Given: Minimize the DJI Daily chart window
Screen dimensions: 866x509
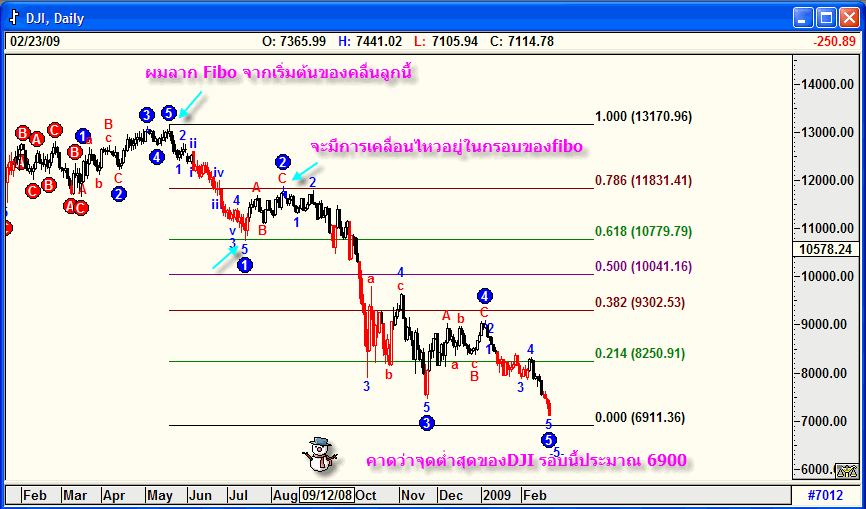Looking at the screenshot, I should (x=804, y=18).
